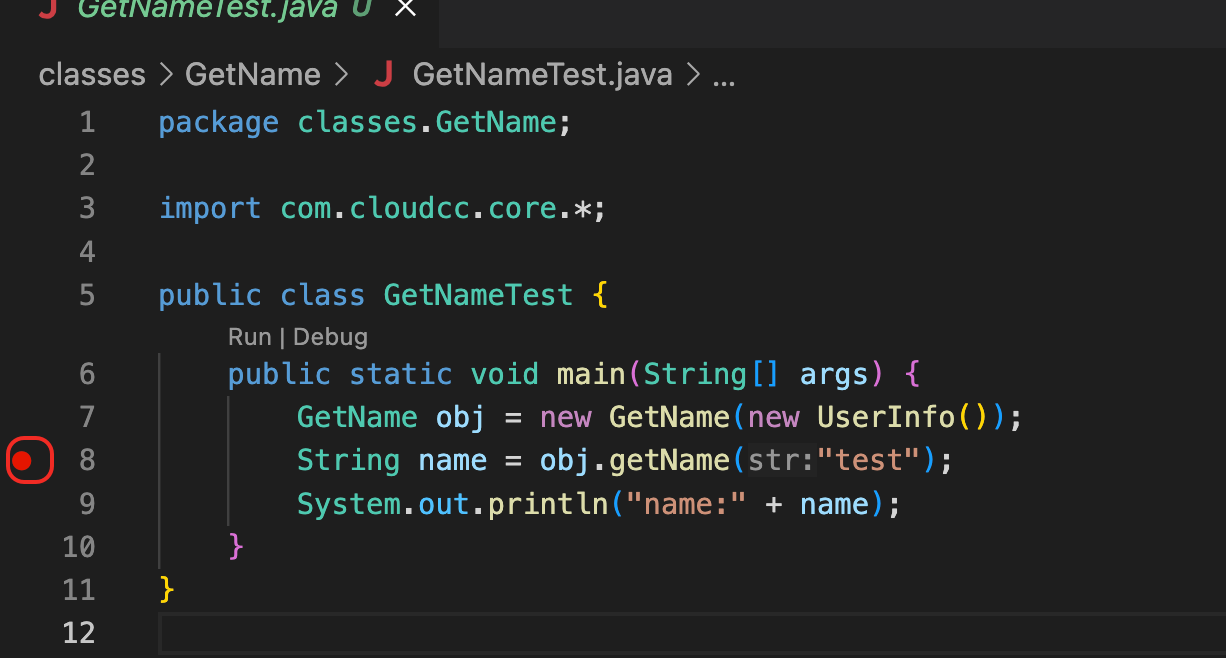
Task: Click the getName method call on line 8
Action: (x=669, y=460)
